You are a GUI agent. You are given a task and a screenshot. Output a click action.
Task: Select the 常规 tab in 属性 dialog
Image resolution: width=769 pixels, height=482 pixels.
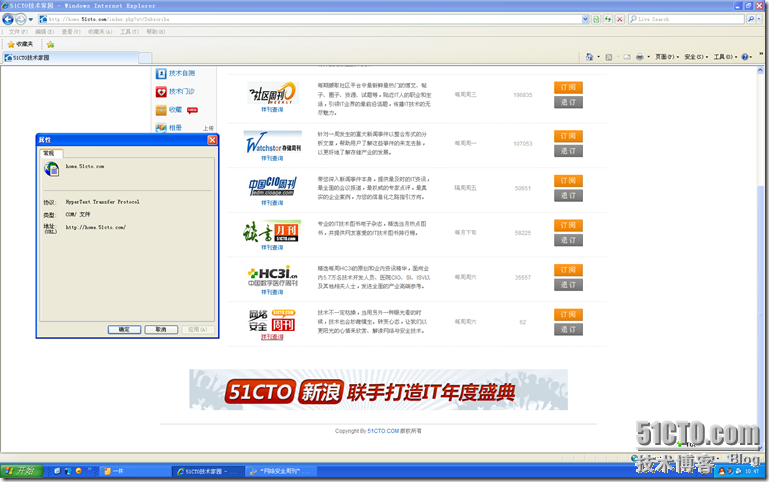(x=50, y=153)
